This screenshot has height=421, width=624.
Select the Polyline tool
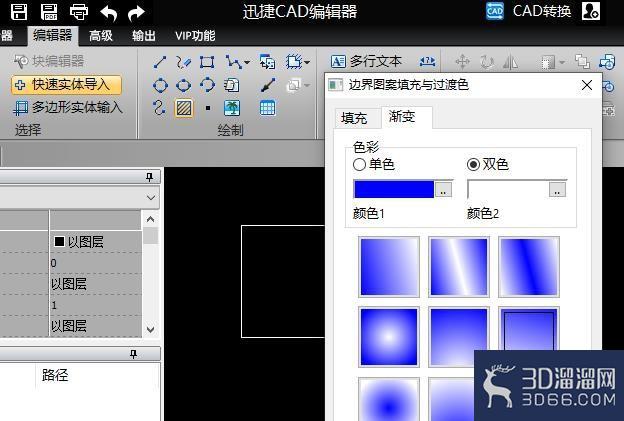(233, 62)
